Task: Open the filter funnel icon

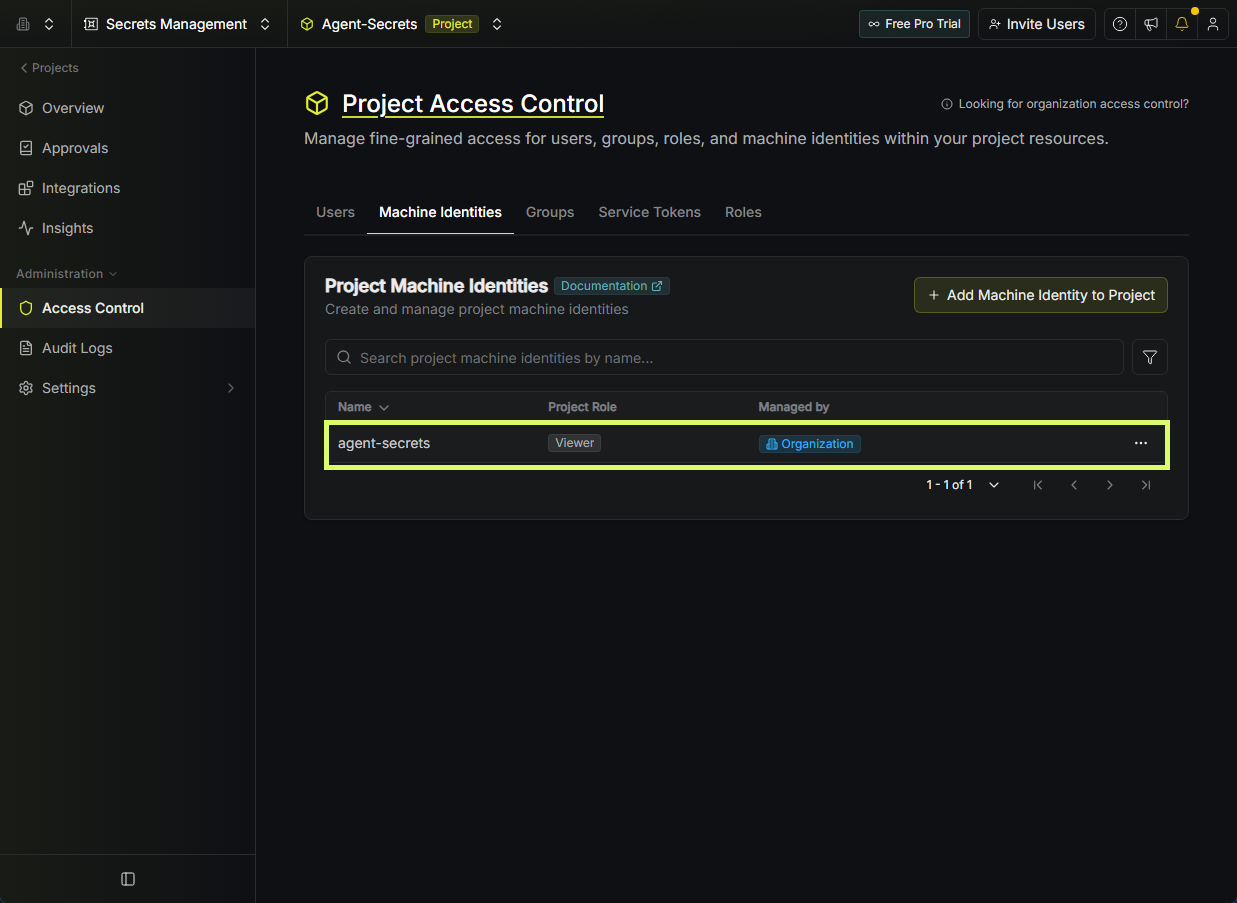Action: (x=1150, y=357)
